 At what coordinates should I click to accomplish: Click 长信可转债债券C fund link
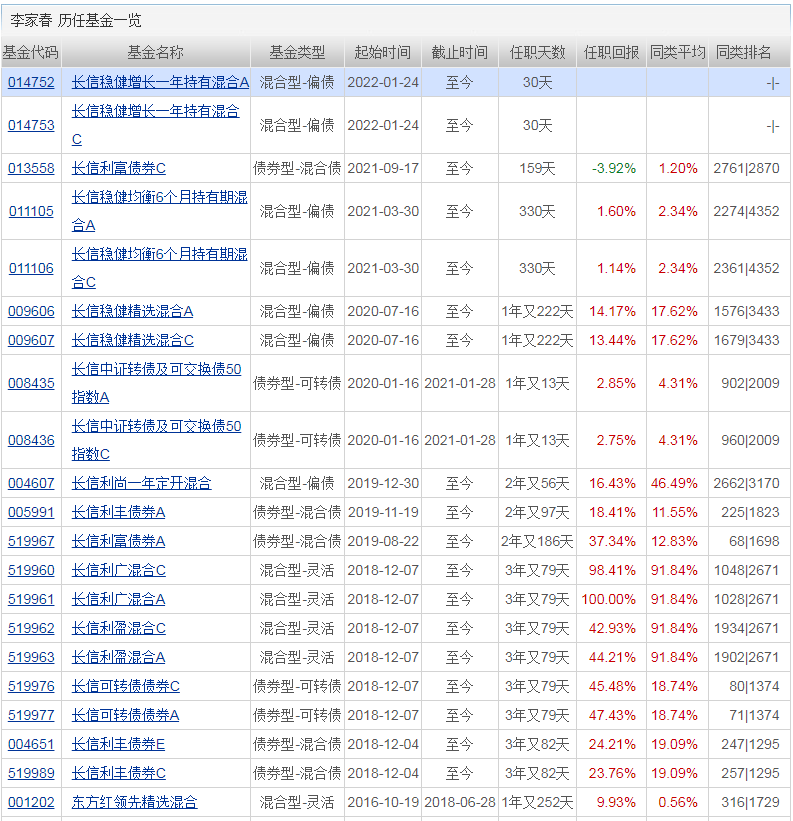coord(125,686)
